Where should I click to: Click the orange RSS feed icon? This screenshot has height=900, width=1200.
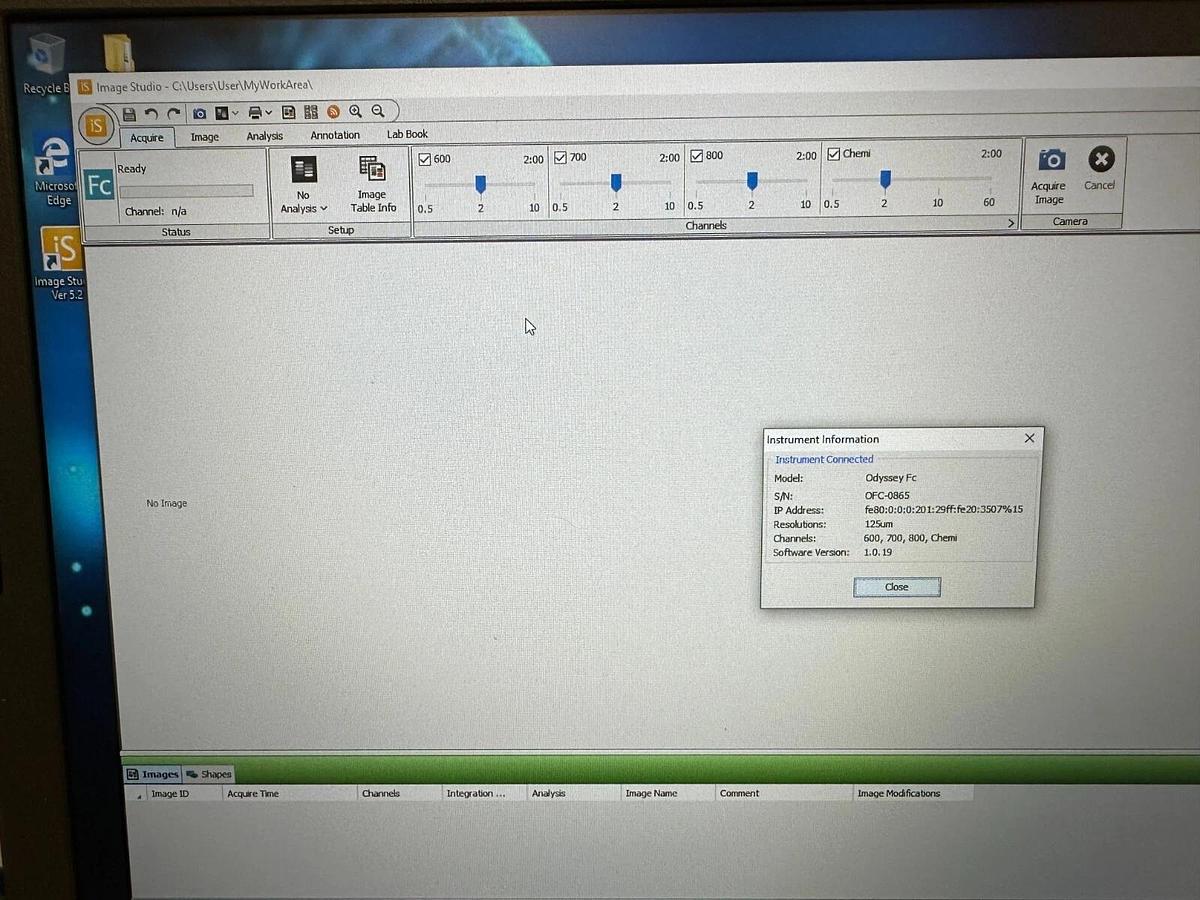tap(333, 112)
